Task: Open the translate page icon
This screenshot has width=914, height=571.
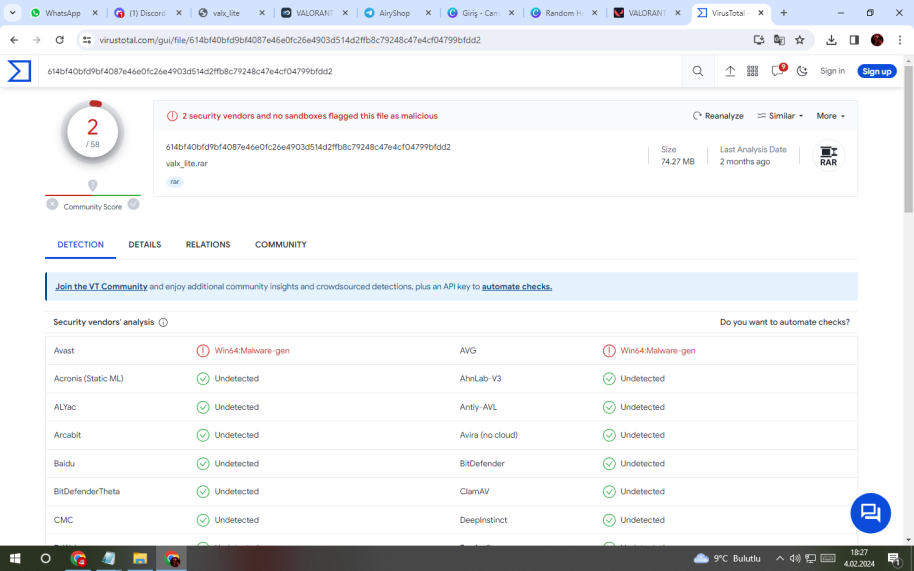Action: 779,40
